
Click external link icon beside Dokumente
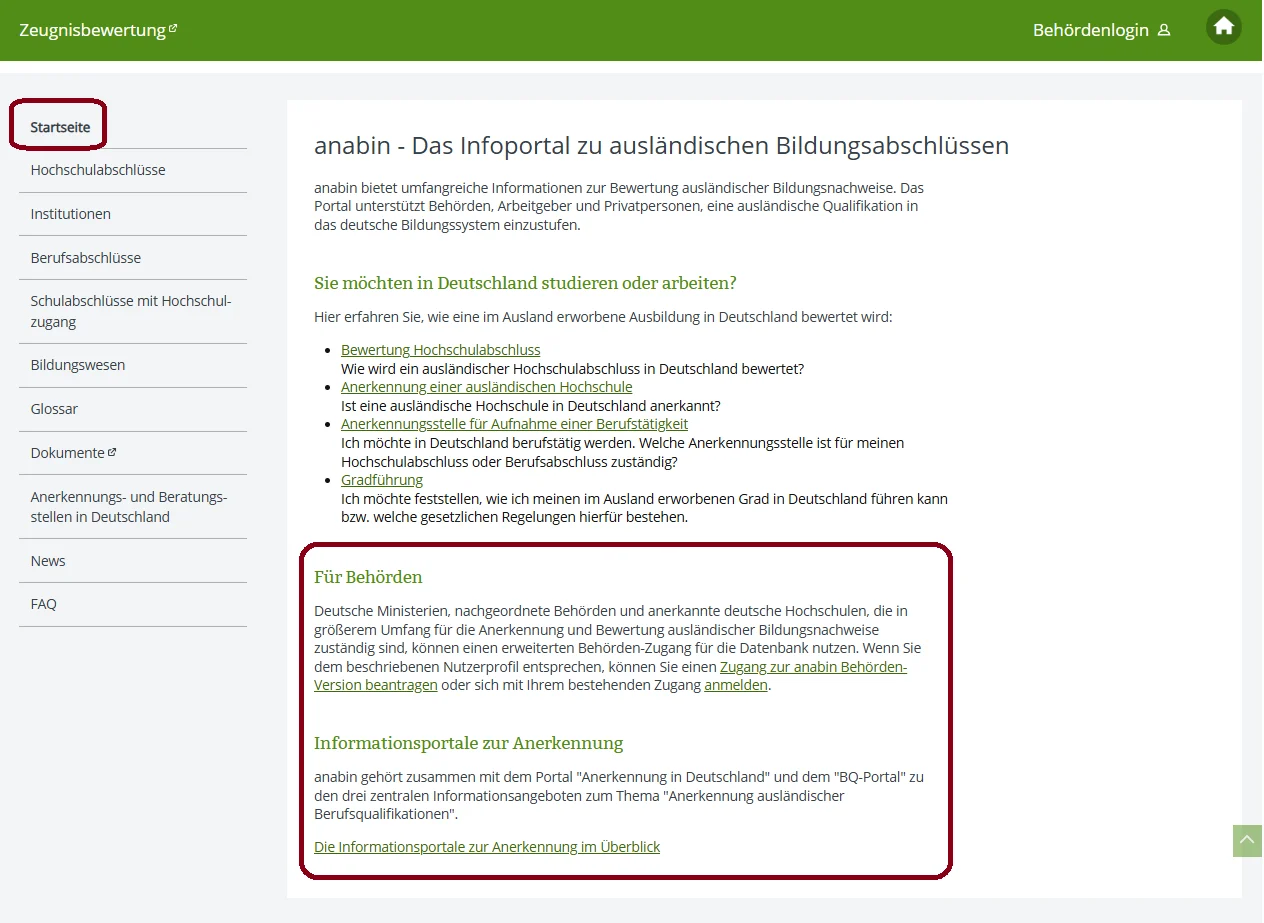tap(112, 452)
